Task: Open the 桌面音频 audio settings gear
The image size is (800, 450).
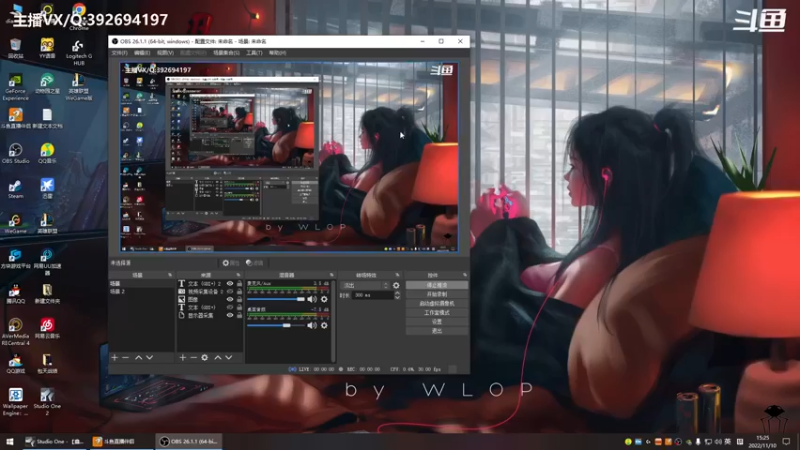Action: tap(324, 325)
